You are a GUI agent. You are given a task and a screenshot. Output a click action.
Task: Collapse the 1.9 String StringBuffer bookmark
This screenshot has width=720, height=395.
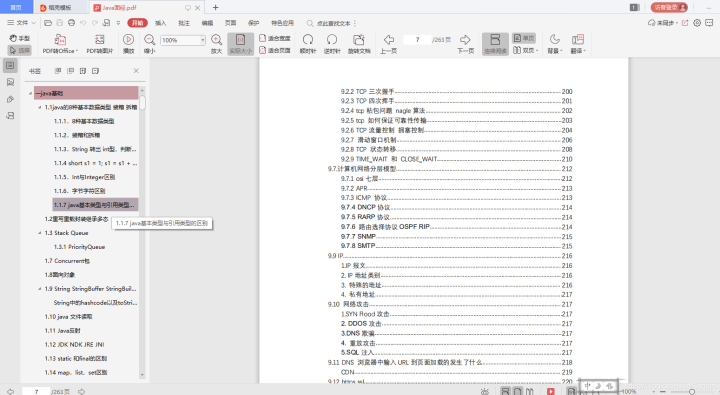[x=39, y=289]
